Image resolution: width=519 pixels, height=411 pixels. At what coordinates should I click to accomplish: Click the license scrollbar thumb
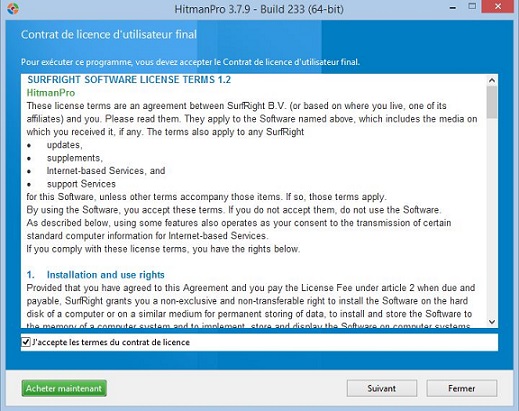point(492,102)
